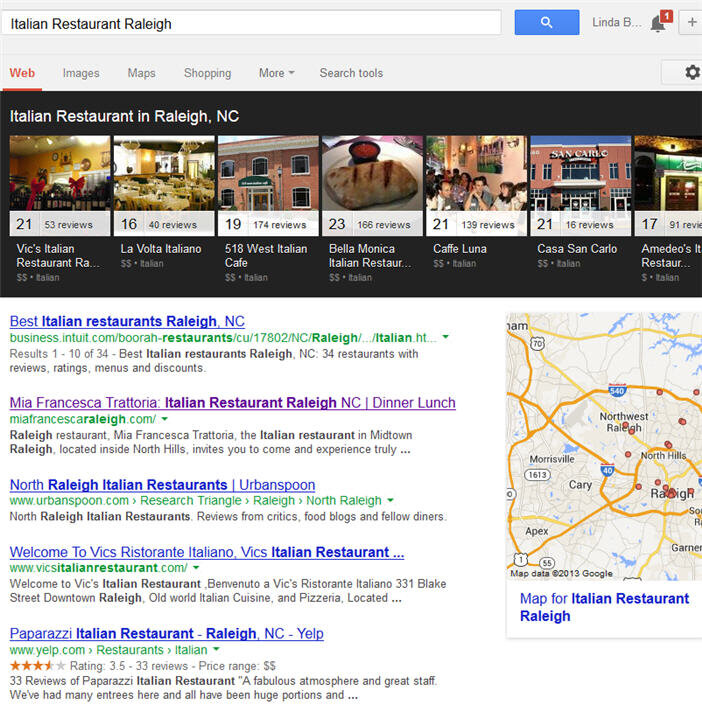This screenshot has height=711, width=702.
Task: Click the rating score 16 for La Volta Italiano
Action: (x=129, y=224)
